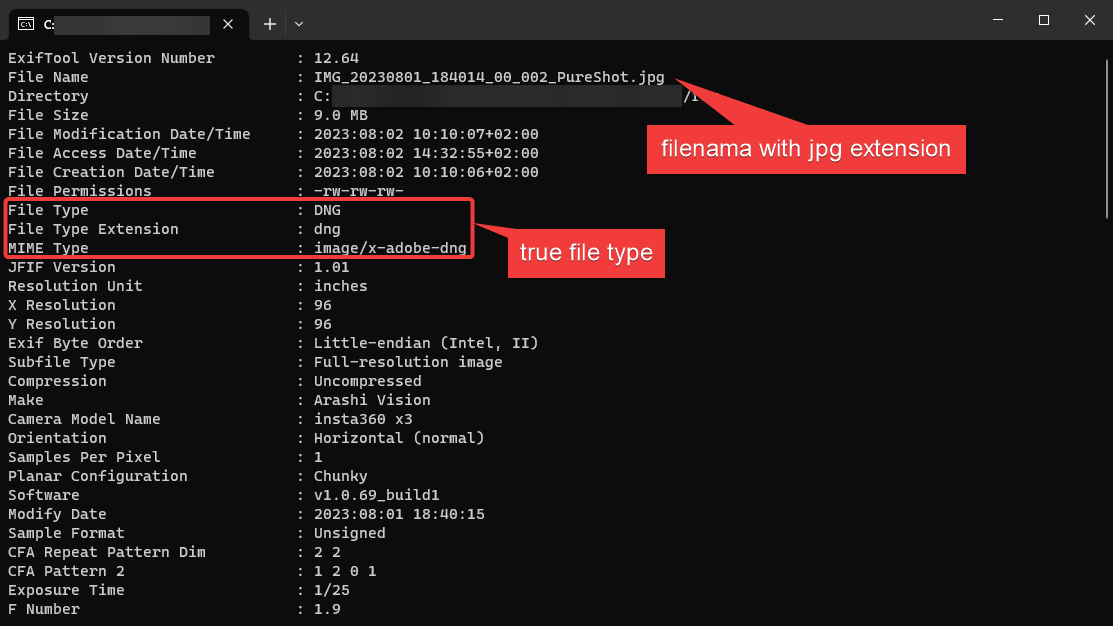
Task: Close the current terminal tab
Action: (x=229, y=24)
